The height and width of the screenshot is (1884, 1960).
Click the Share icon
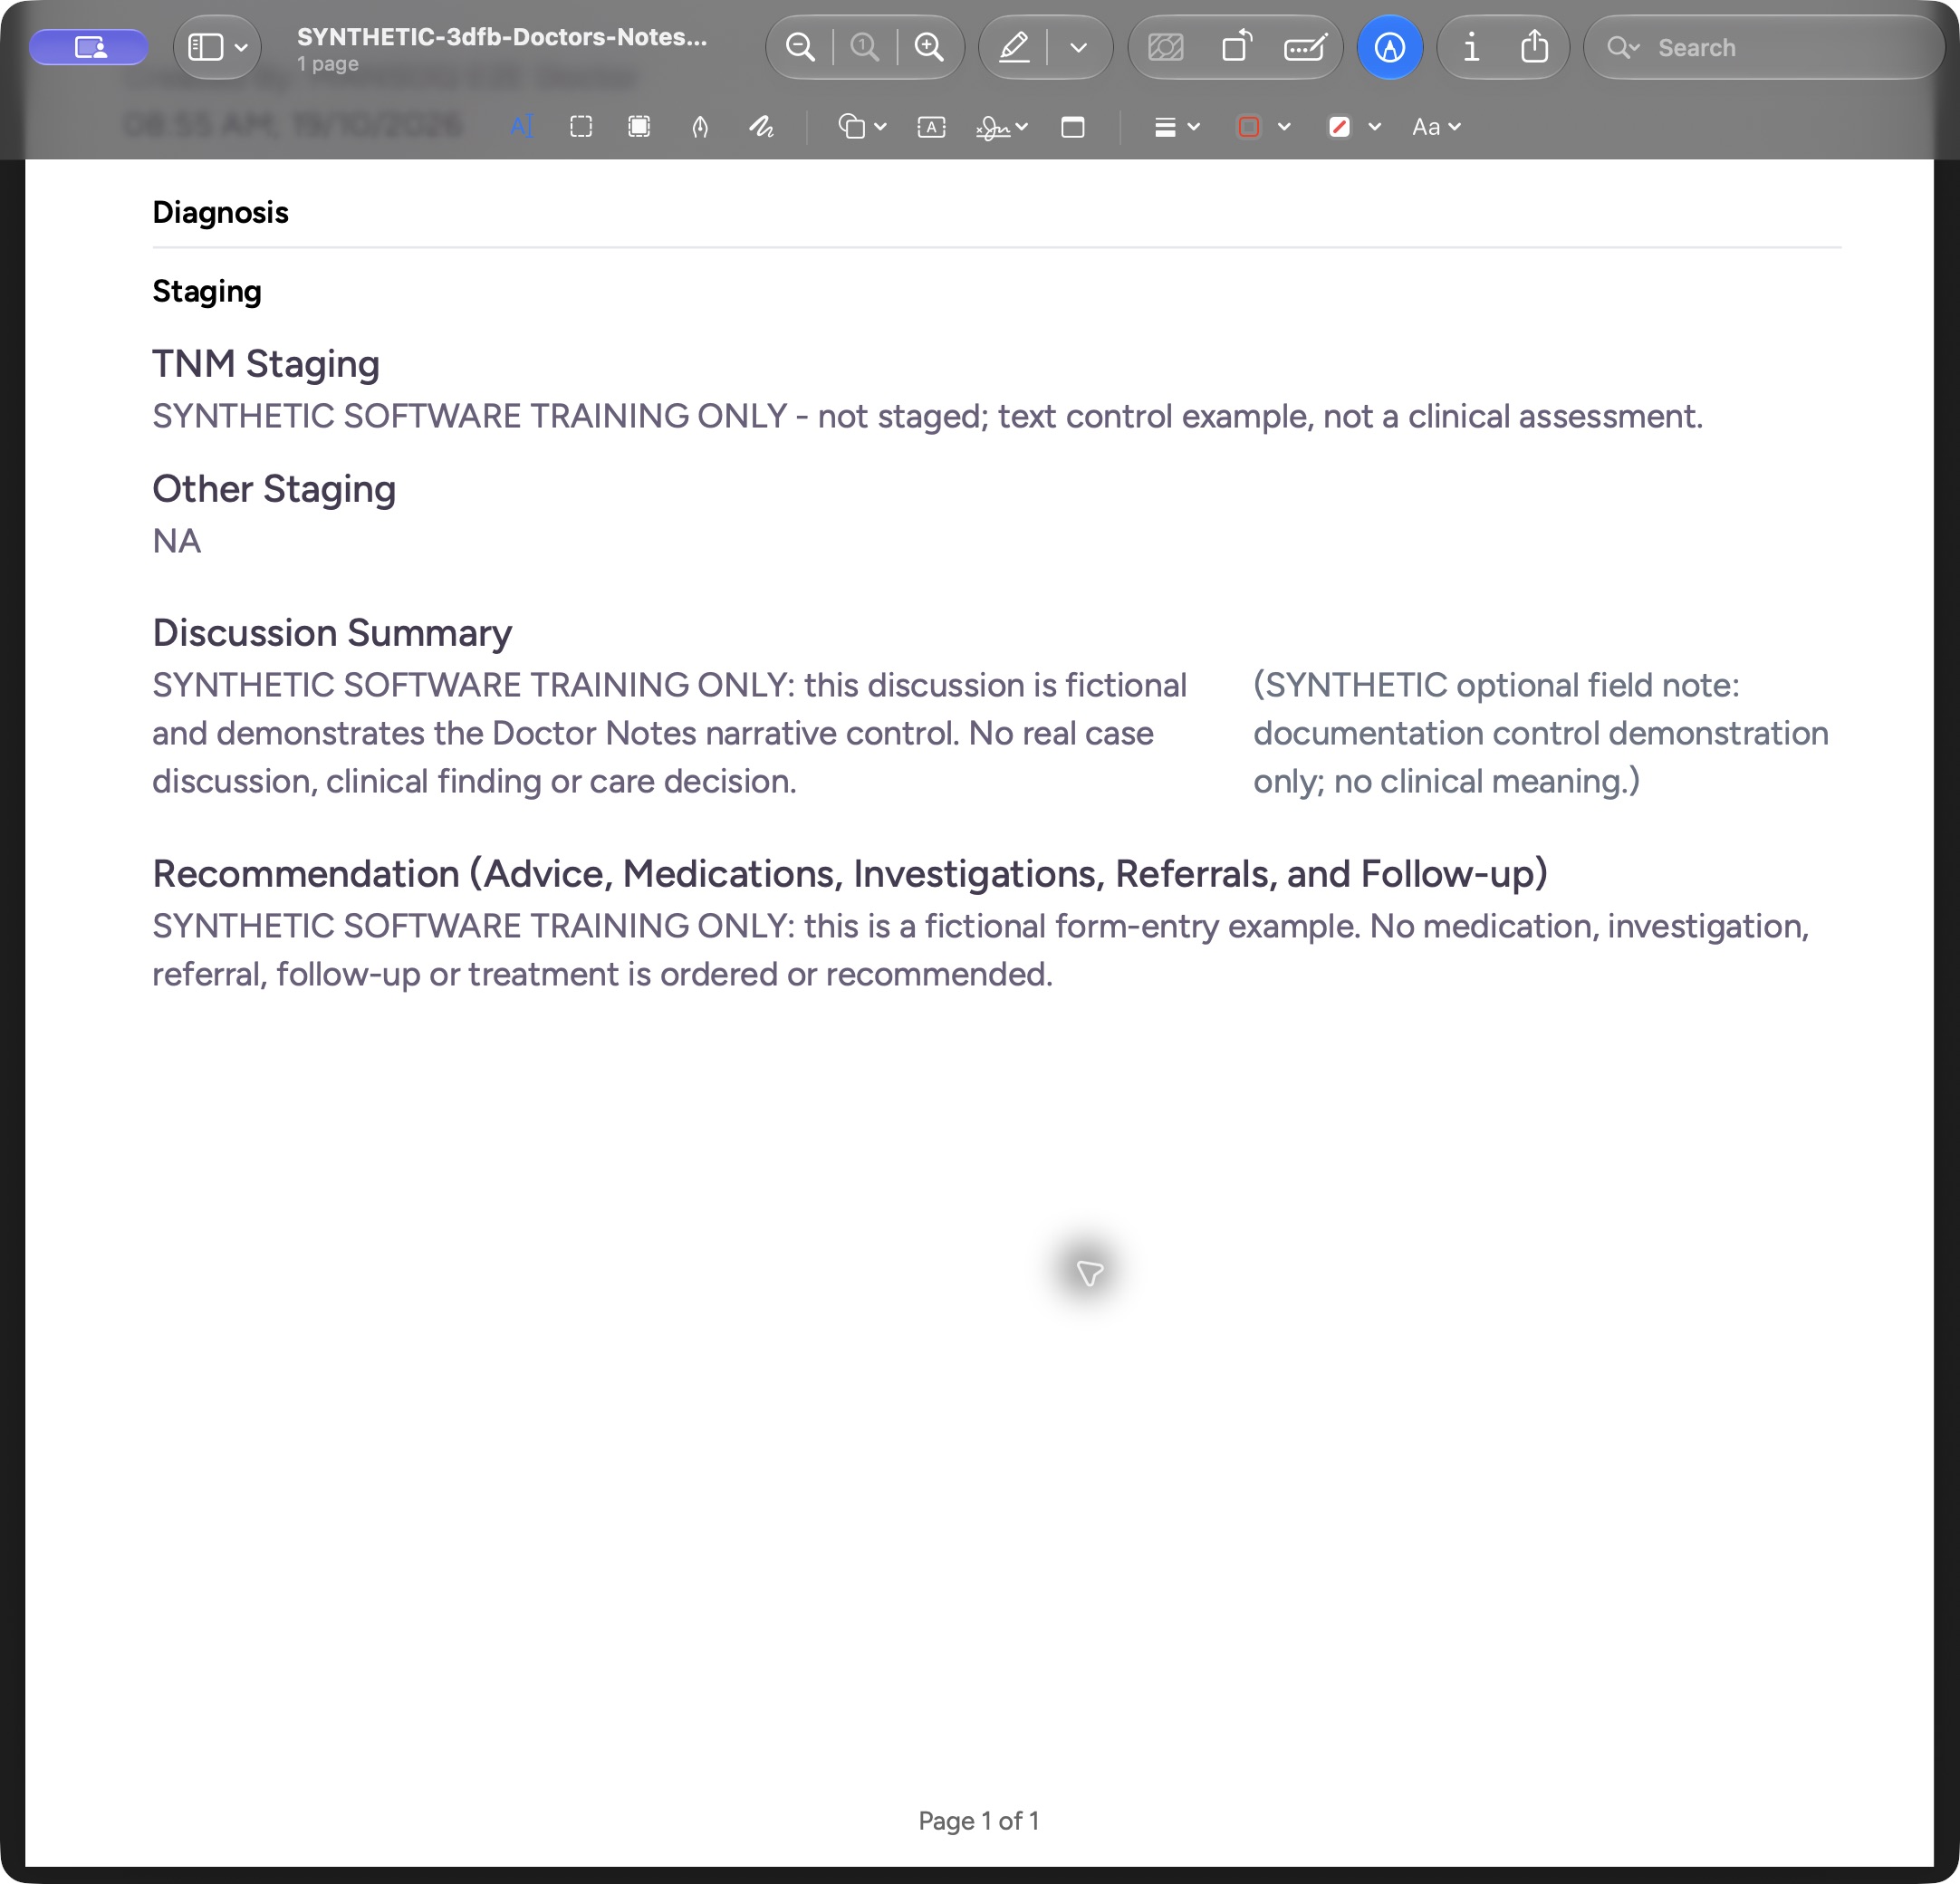pyautogui.click(x=1534, y=47)
